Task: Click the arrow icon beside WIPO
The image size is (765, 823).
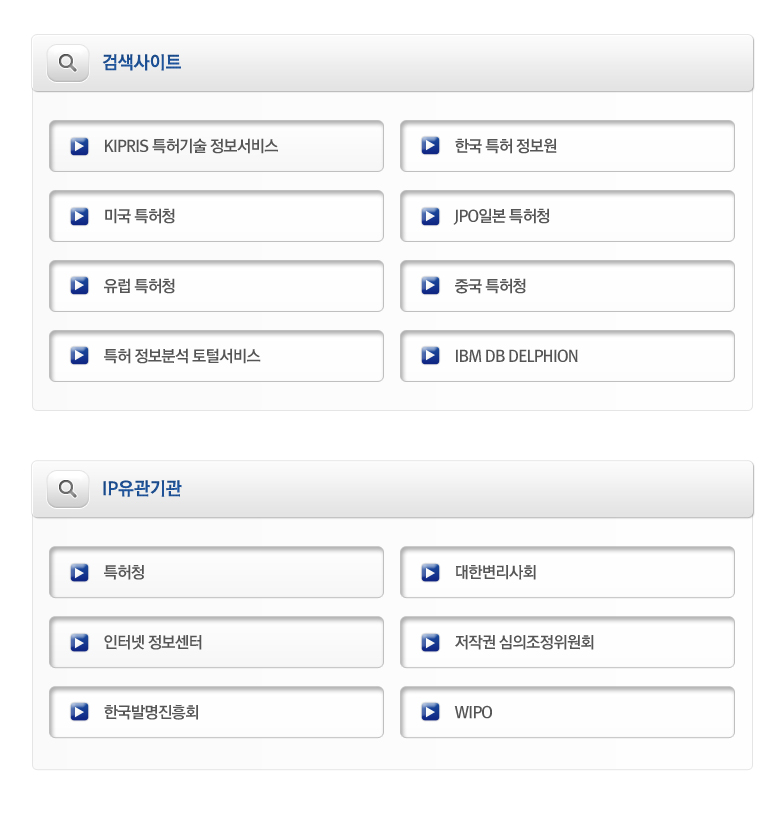Action: coord(431,712)
